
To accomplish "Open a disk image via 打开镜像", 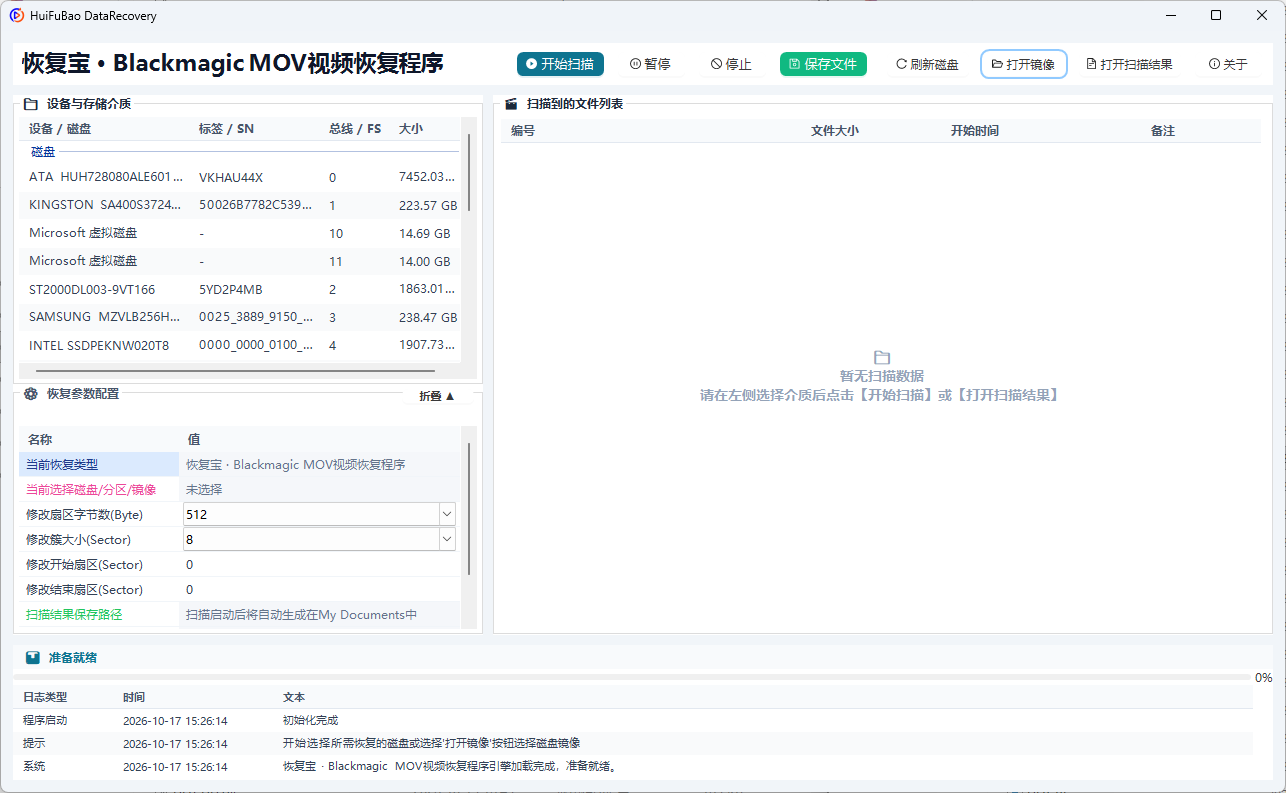I will (1024, 64).
